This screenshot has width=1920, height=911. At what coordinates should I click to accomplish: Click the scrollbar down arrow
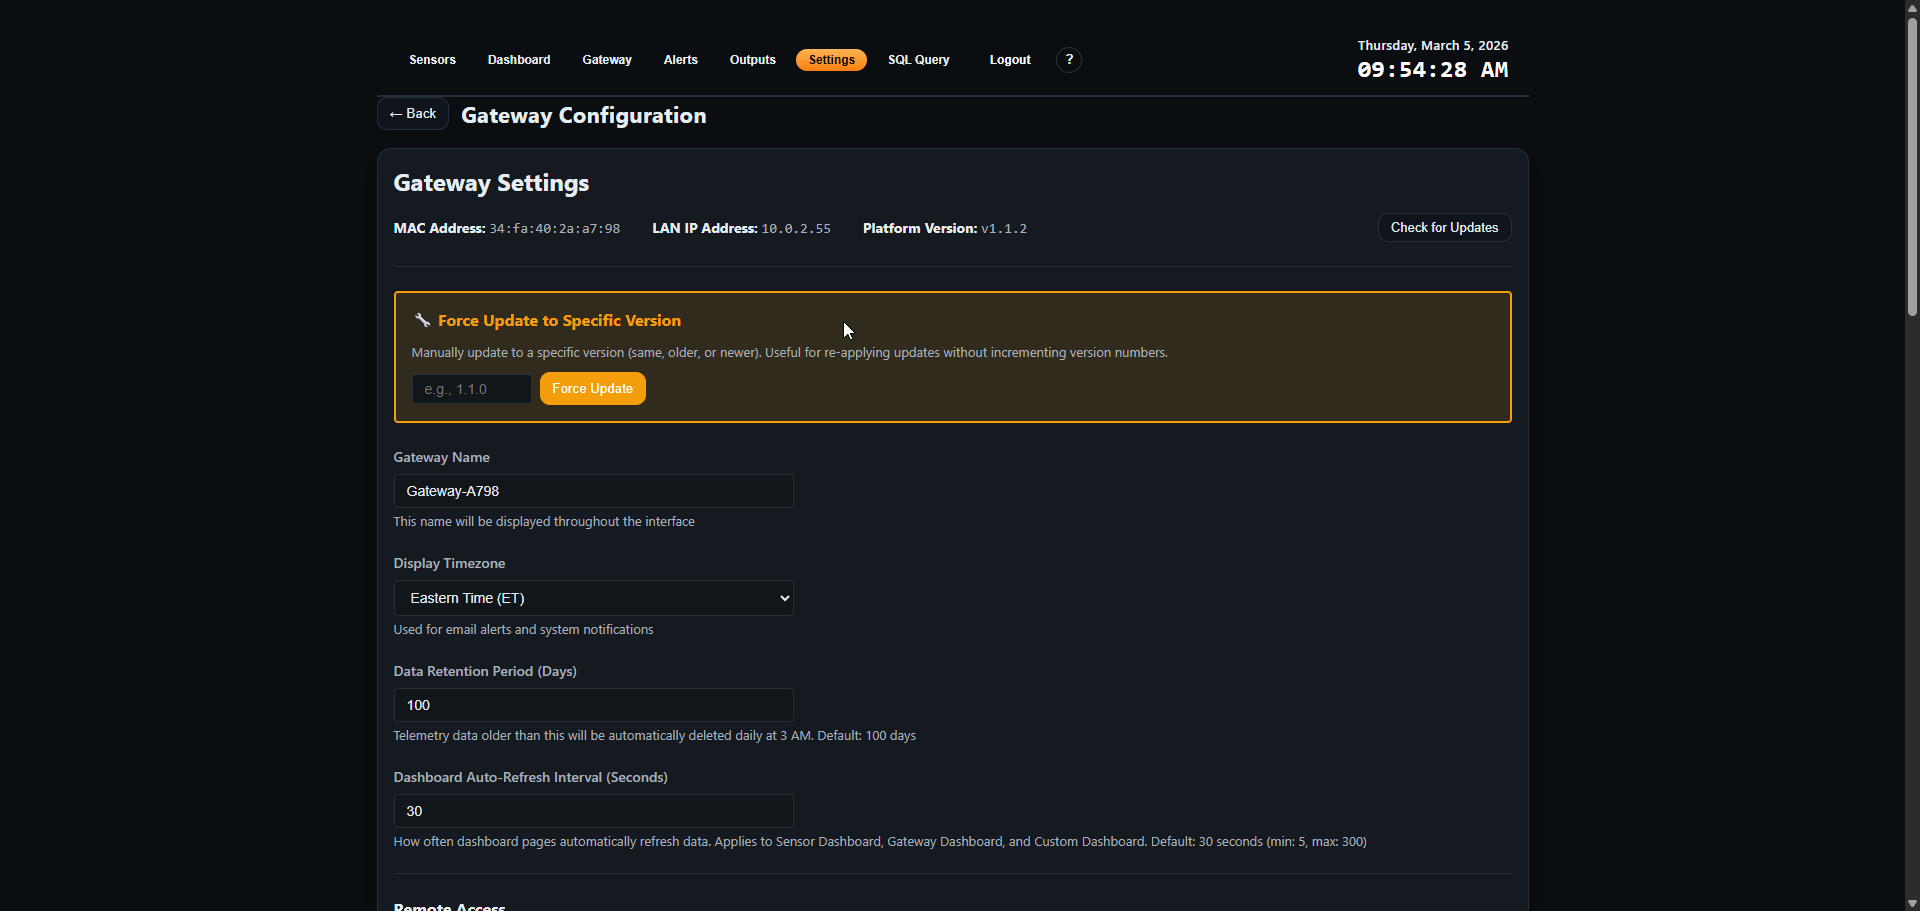point(1912,903)
